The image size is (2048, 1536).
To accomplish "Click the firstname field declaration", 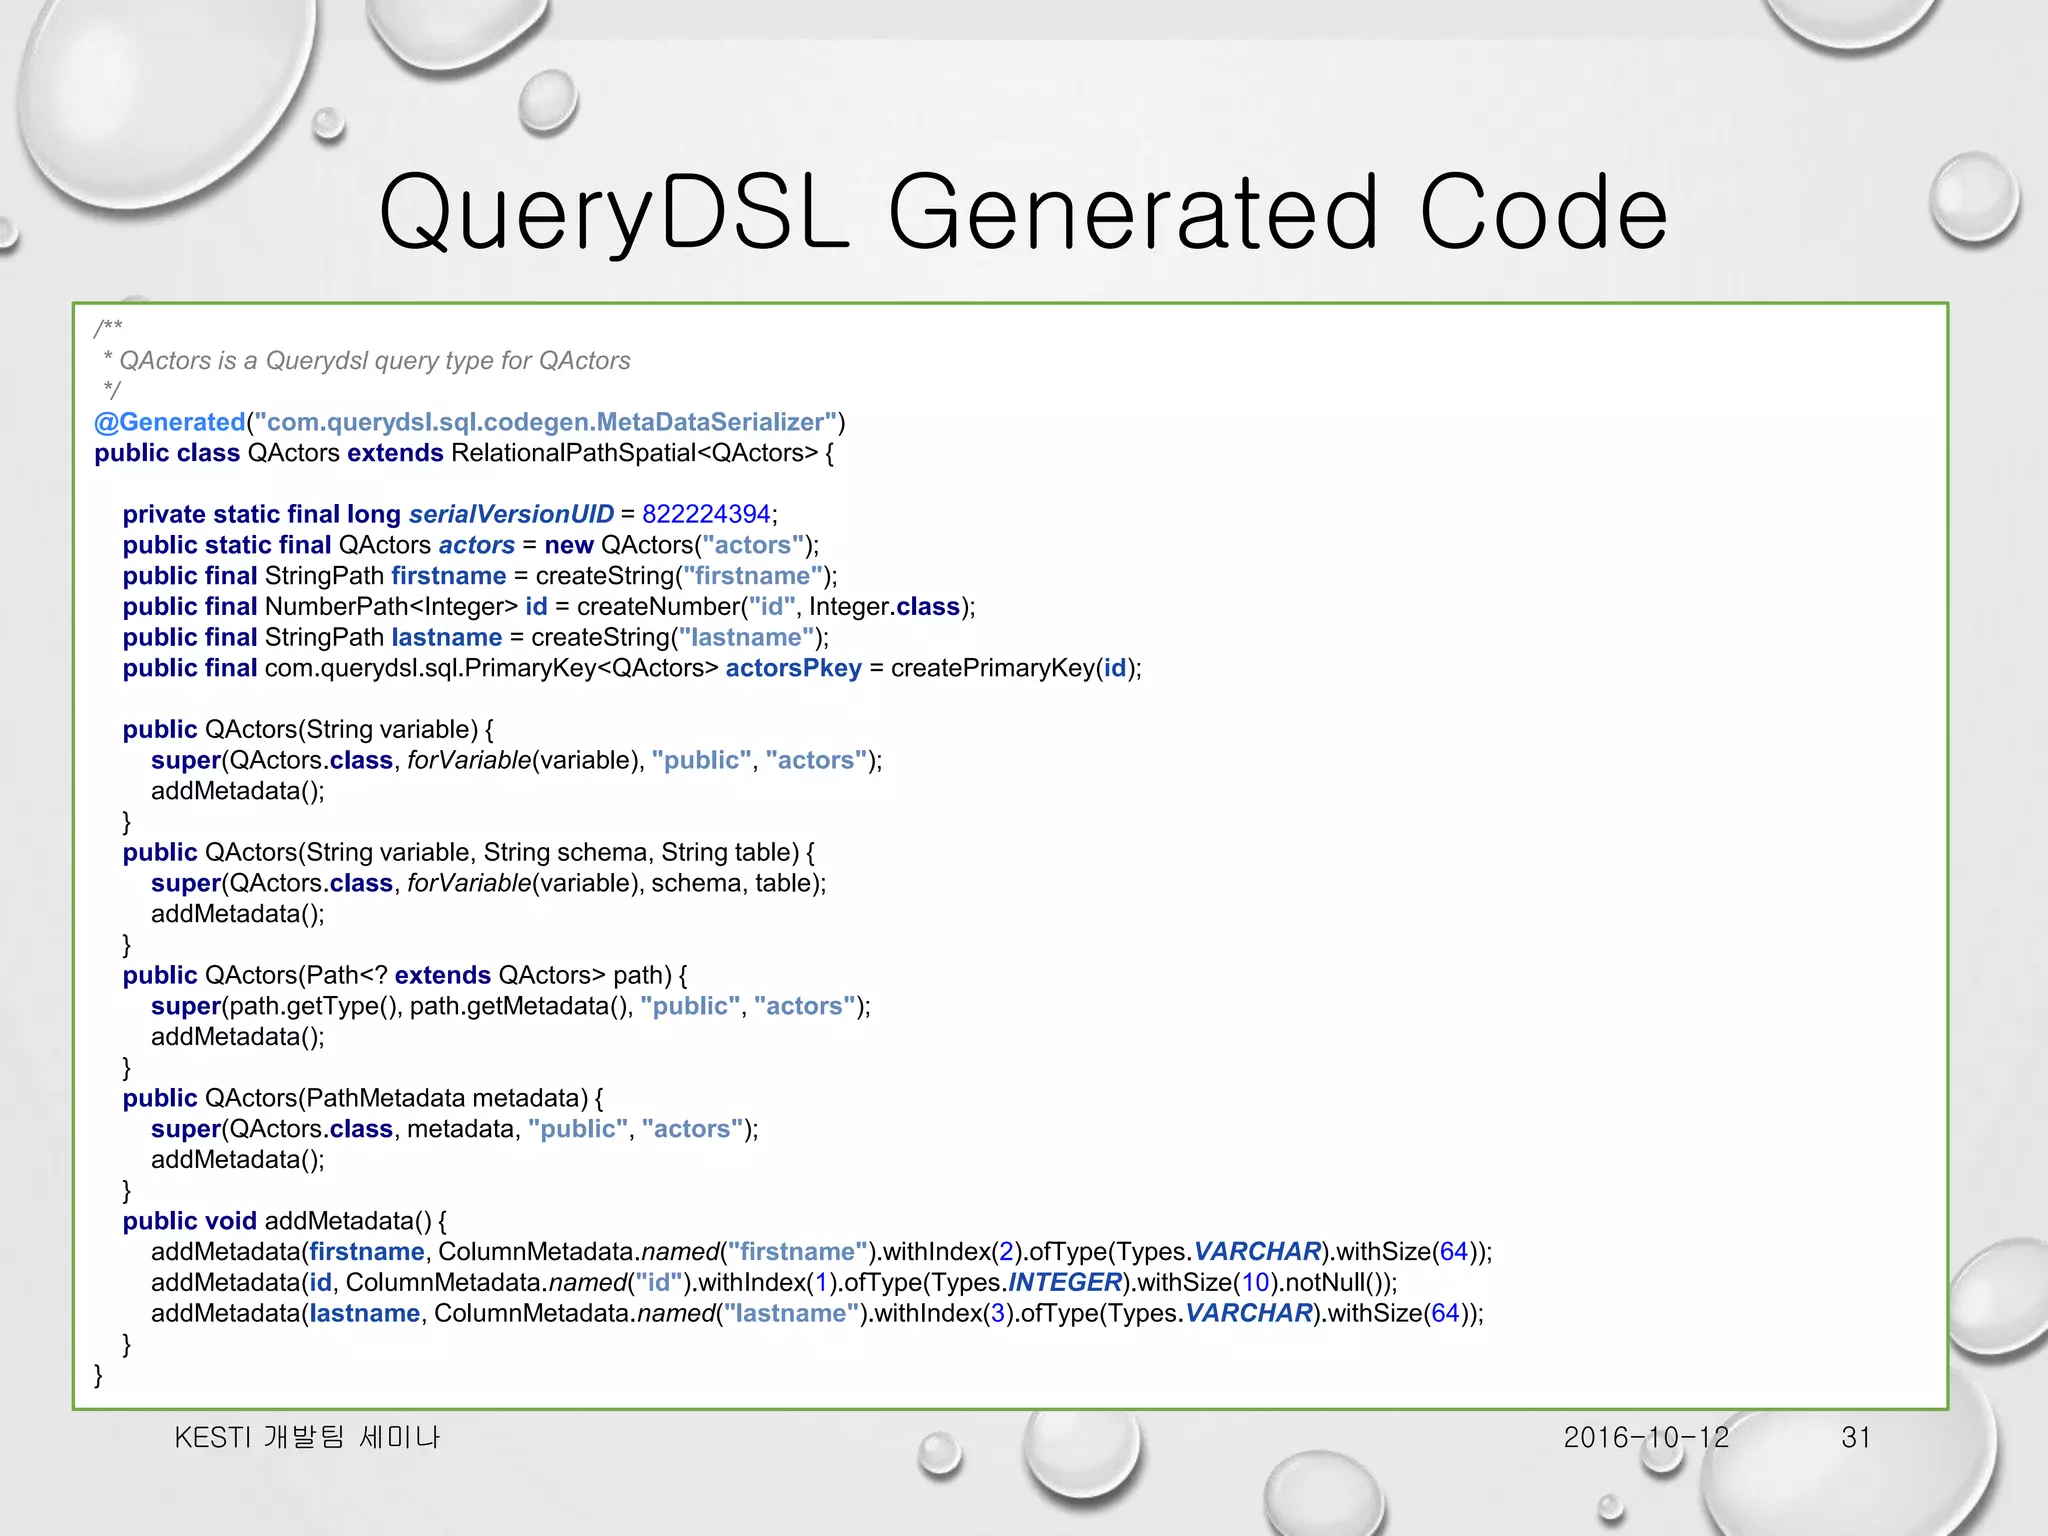I will click(x=448, y=576).
